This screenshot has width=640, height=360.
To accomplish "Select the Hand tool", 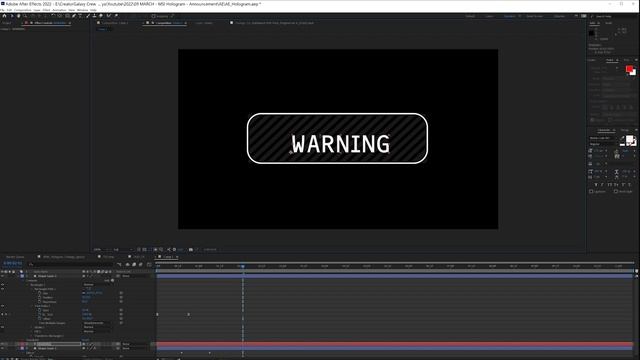I will pyautogui.click(x=18, y=16).
